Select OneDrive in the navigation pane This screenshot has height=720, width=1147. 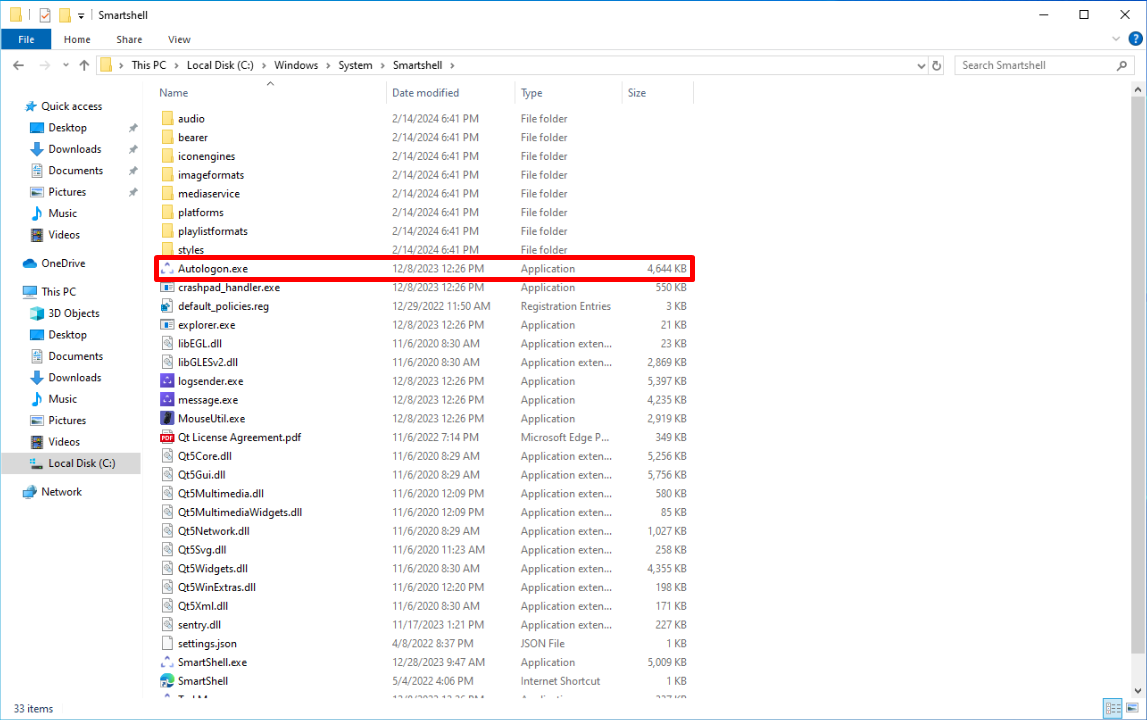click(x=63, y=263)
